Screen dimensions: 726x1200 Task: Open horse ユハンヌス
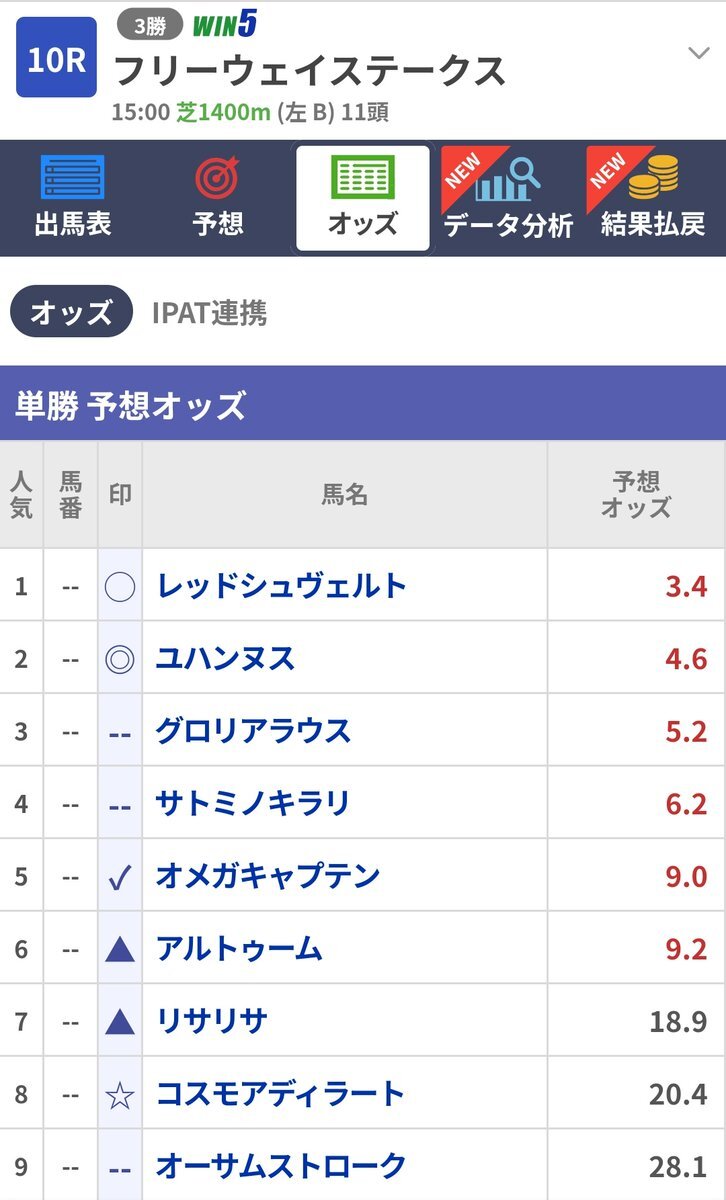[x=225, y=658]
